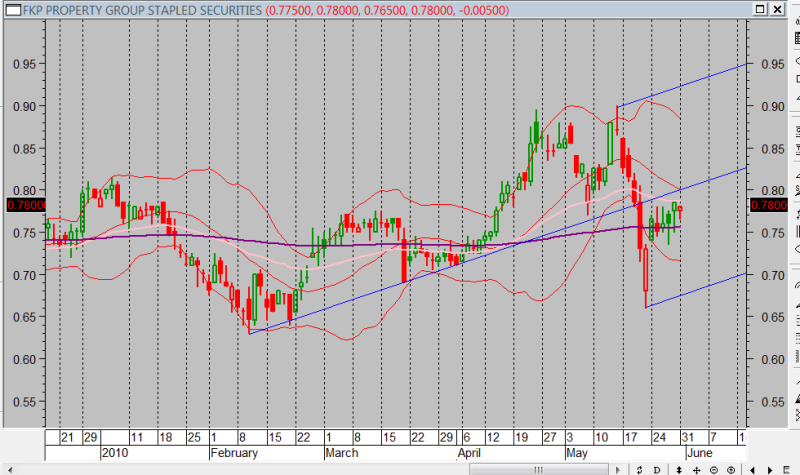The height and width of the screenshot is (475, 800).
Task: Click the horizontal scrollbar right arrow
Action: (618, 470)
